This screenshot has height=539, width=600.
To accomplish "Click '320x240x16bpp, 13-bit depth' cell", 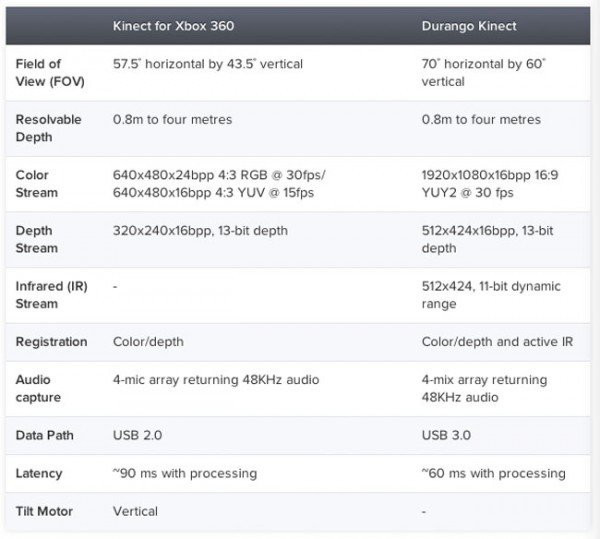I will [200, 231].
